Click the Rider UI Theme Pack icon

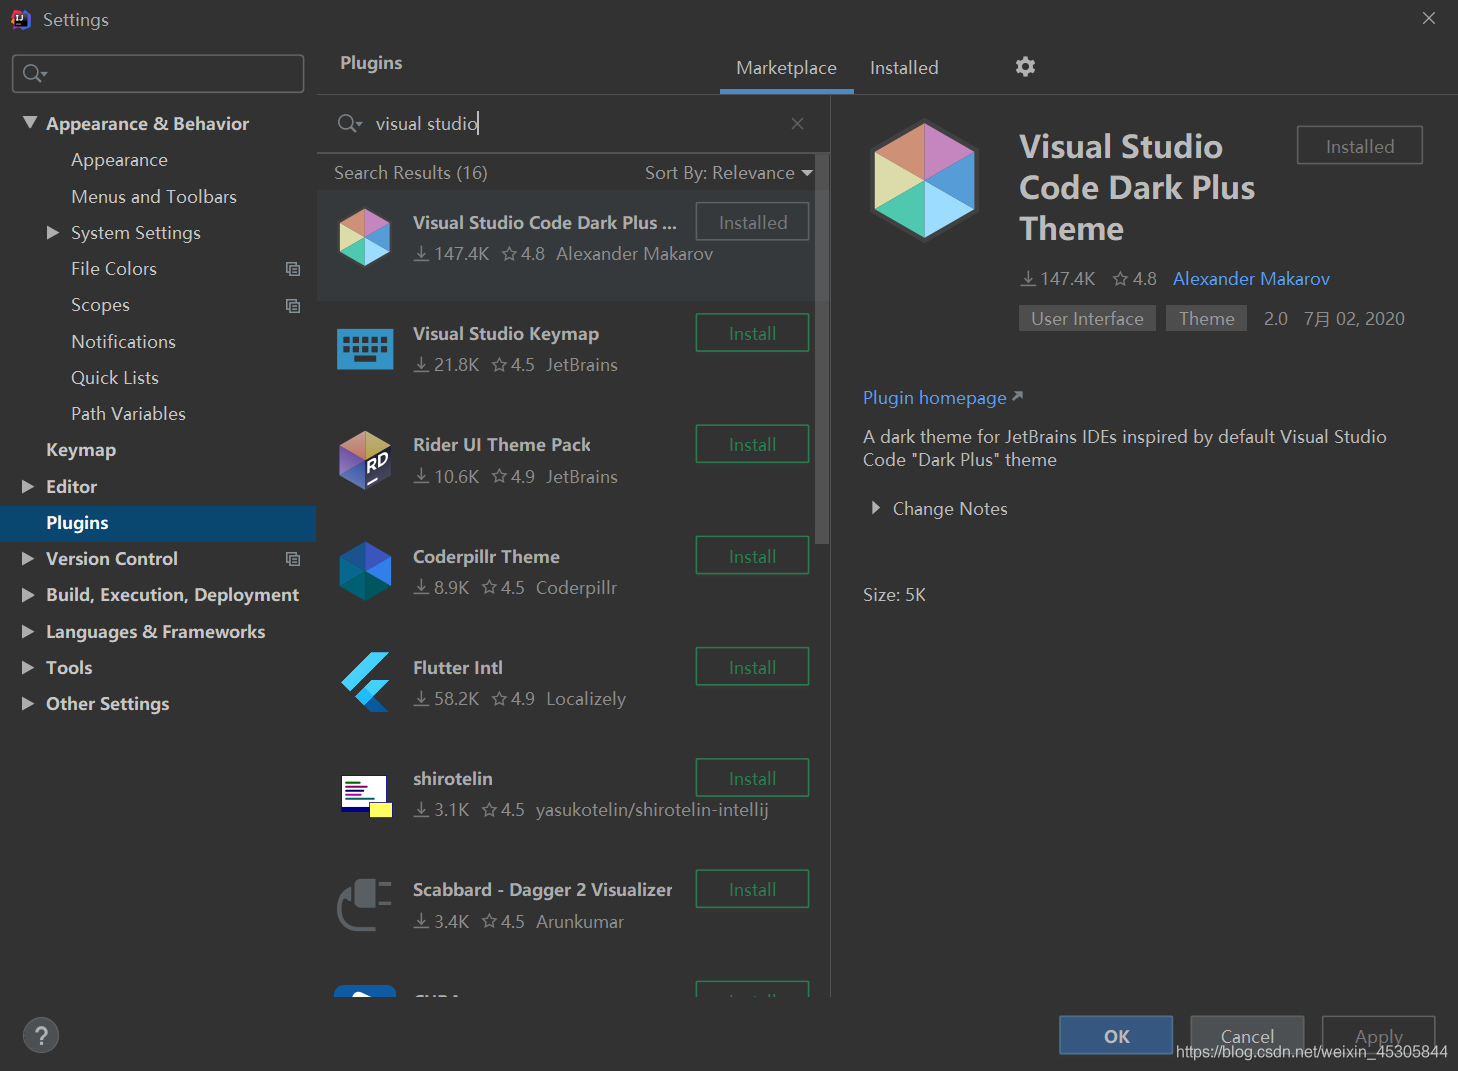365,460
